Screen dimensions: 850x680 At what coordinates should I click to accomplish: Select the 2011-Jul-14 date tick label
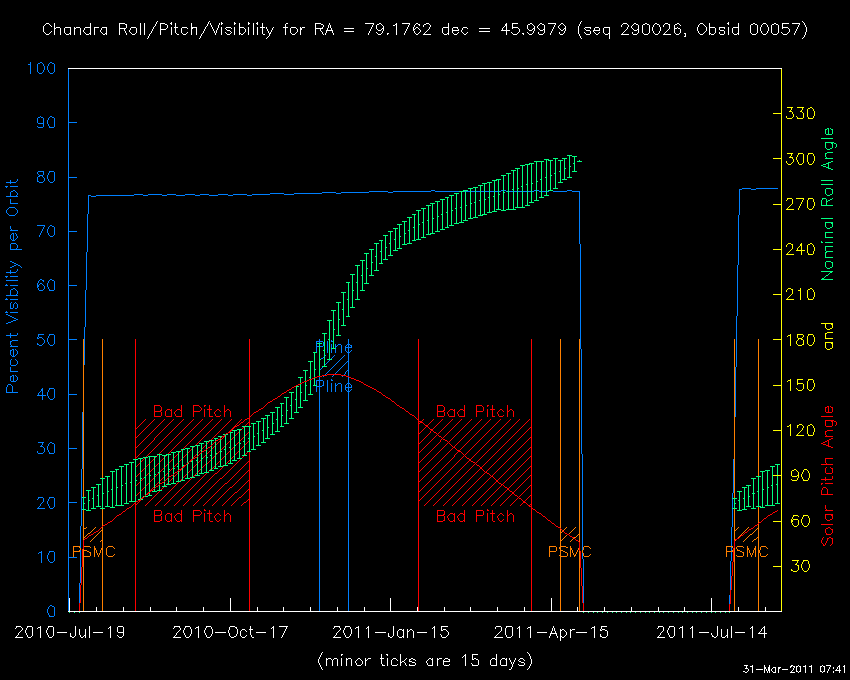click(x=712, y=632)
